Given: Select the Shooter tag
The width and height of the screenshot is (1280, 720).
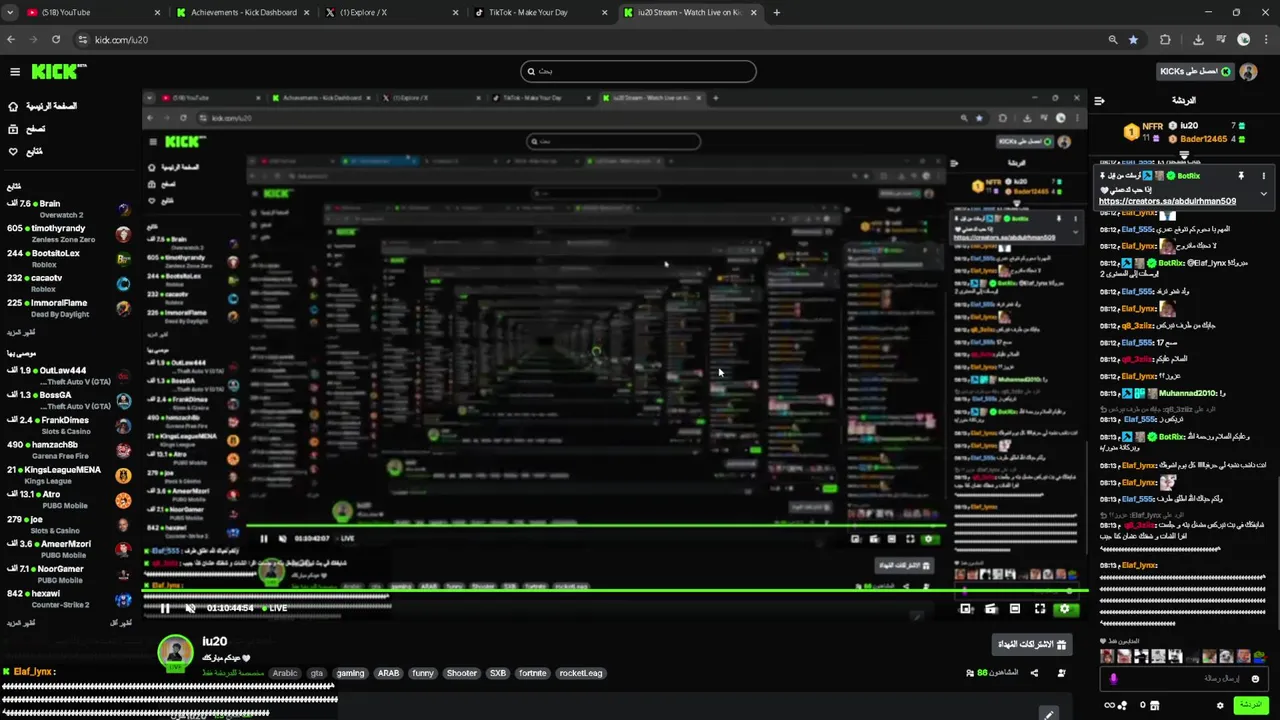Looking at the screenshot, I should coord(462,673).
